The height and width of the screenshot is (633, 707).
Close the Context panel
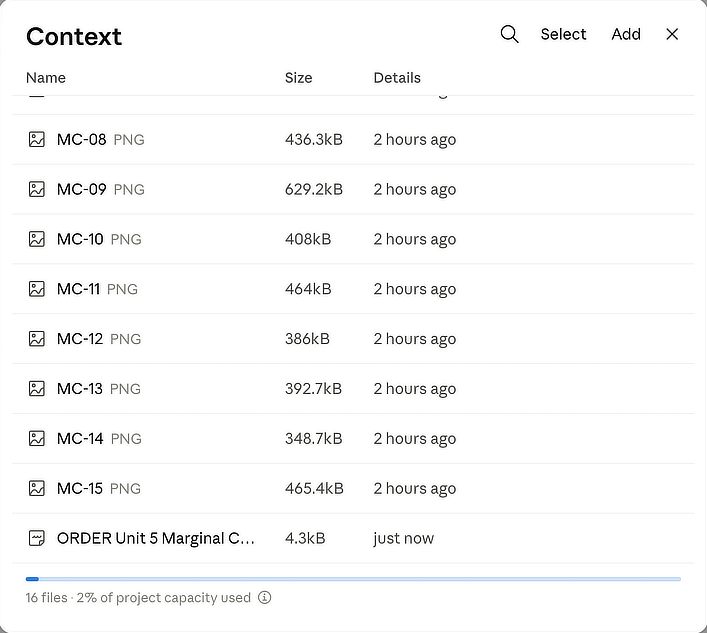pyautogui.click(x=672, y=34)
